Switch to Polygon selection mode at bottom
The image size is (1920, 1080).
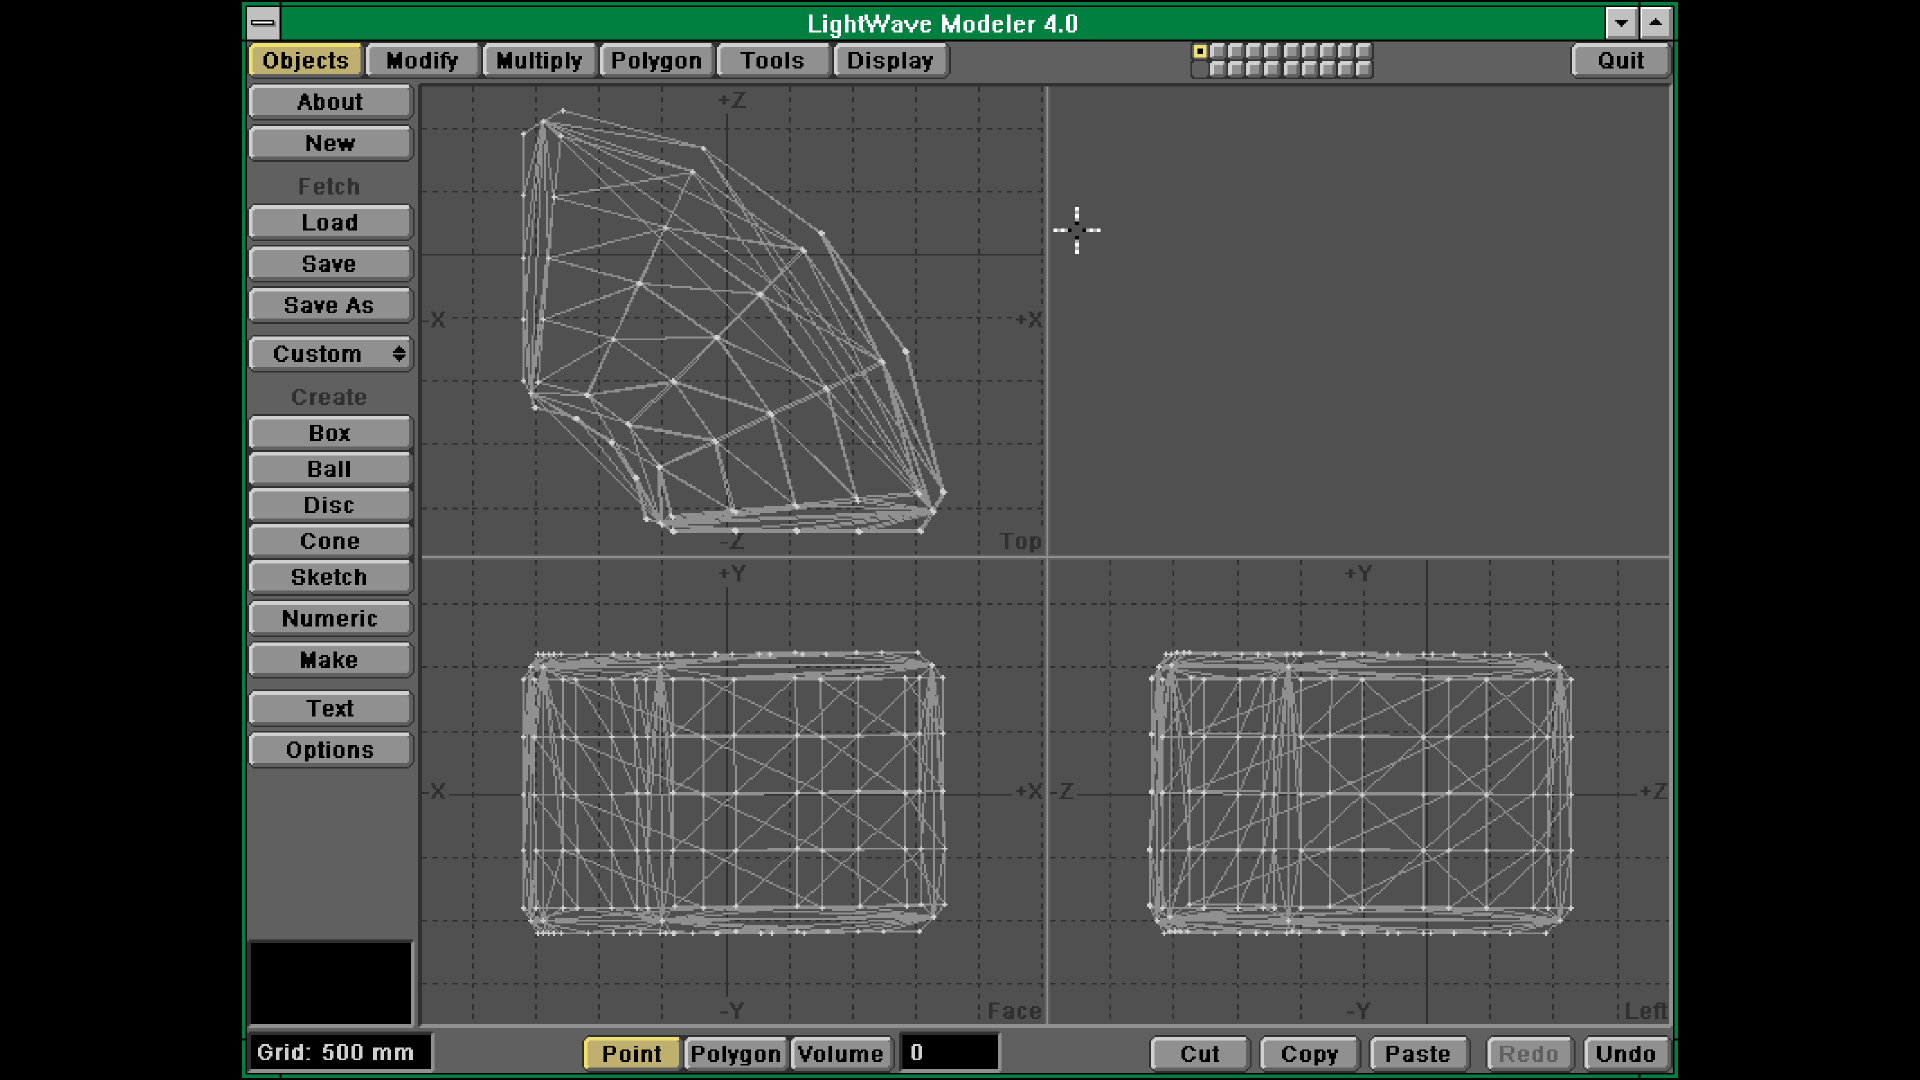(735, 1053)
